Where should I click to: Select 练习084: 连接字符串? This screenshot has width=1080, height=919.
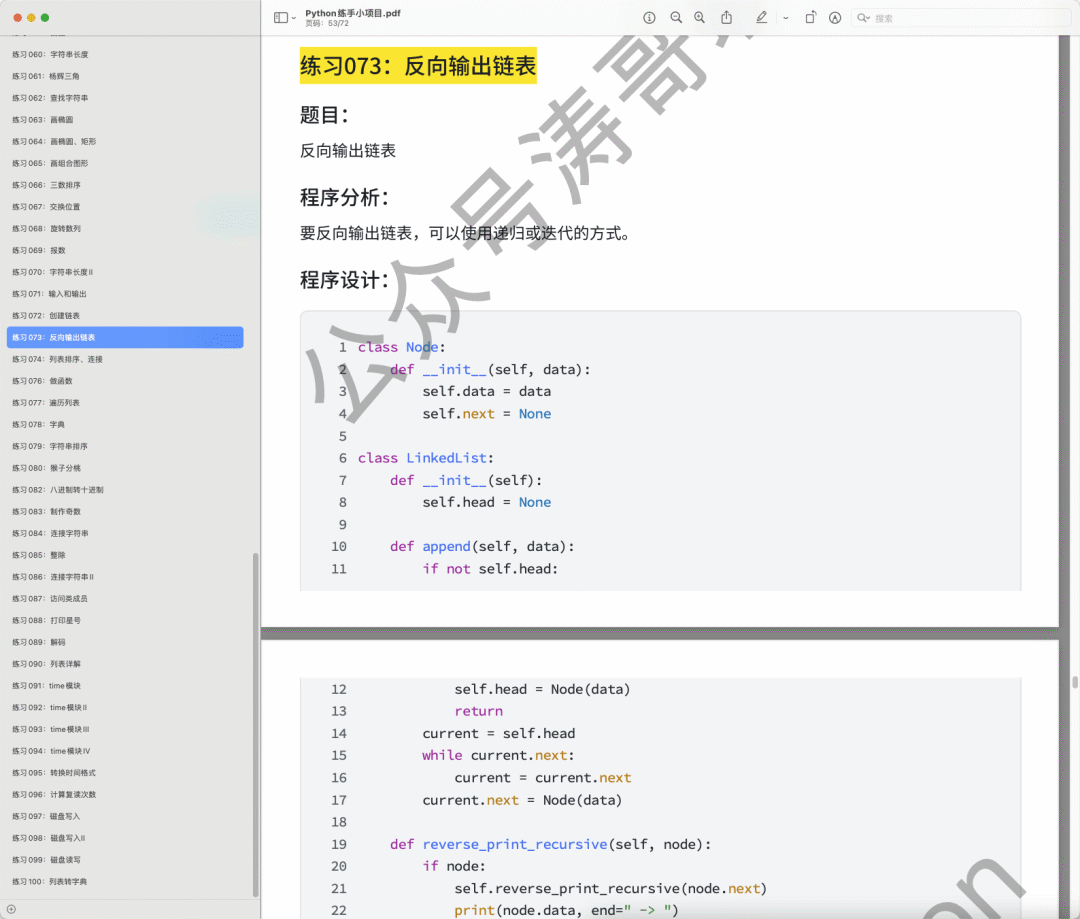[x=50, y=534]
